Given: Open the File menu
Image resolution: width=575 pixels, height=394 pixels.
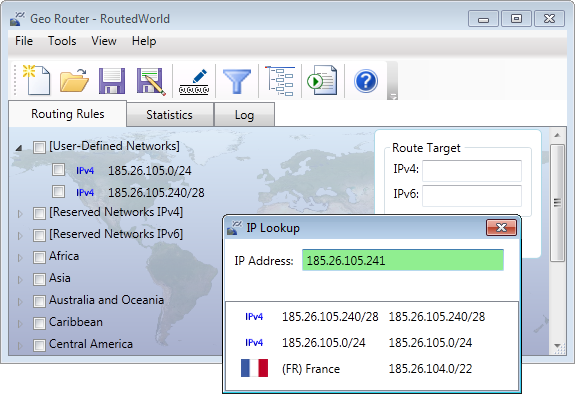Looking at the screenshot, I should pos(24,41).
